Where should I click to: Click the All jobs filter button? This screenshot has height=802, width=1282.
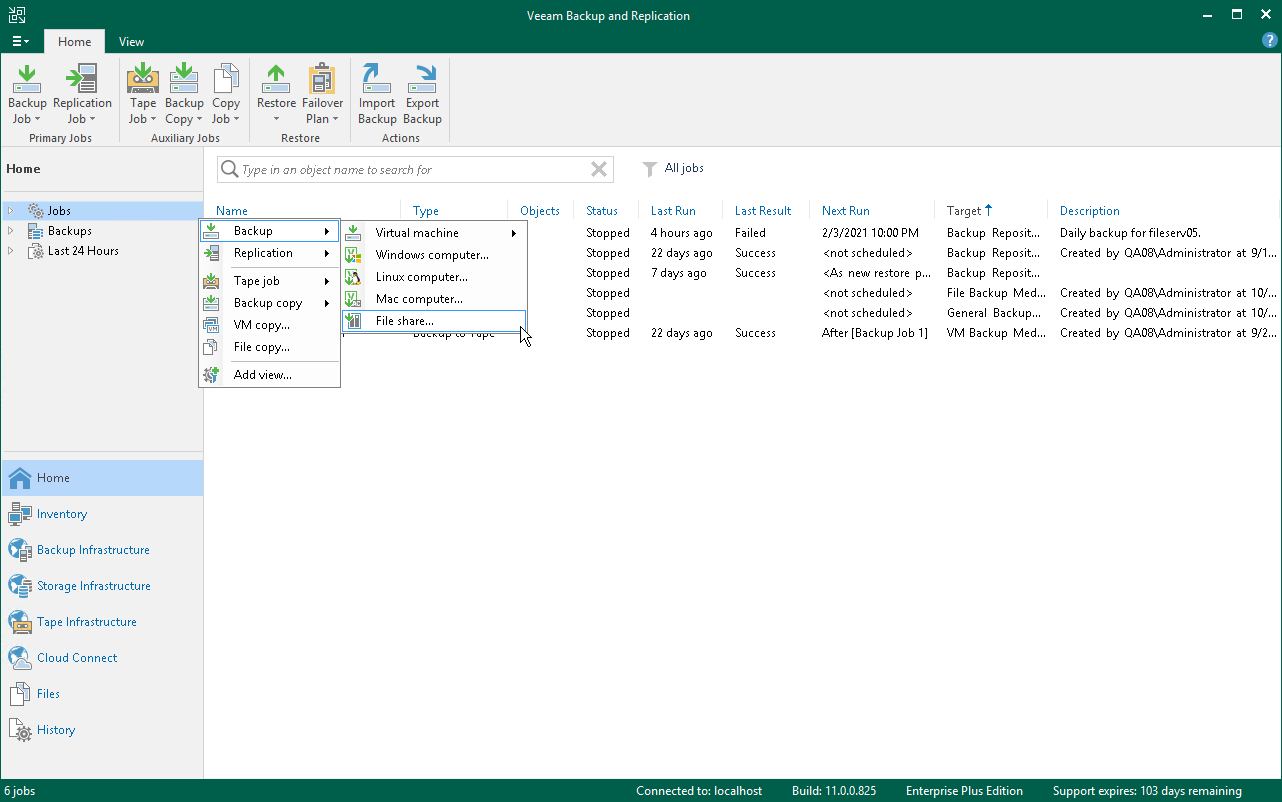coord(673,169)
